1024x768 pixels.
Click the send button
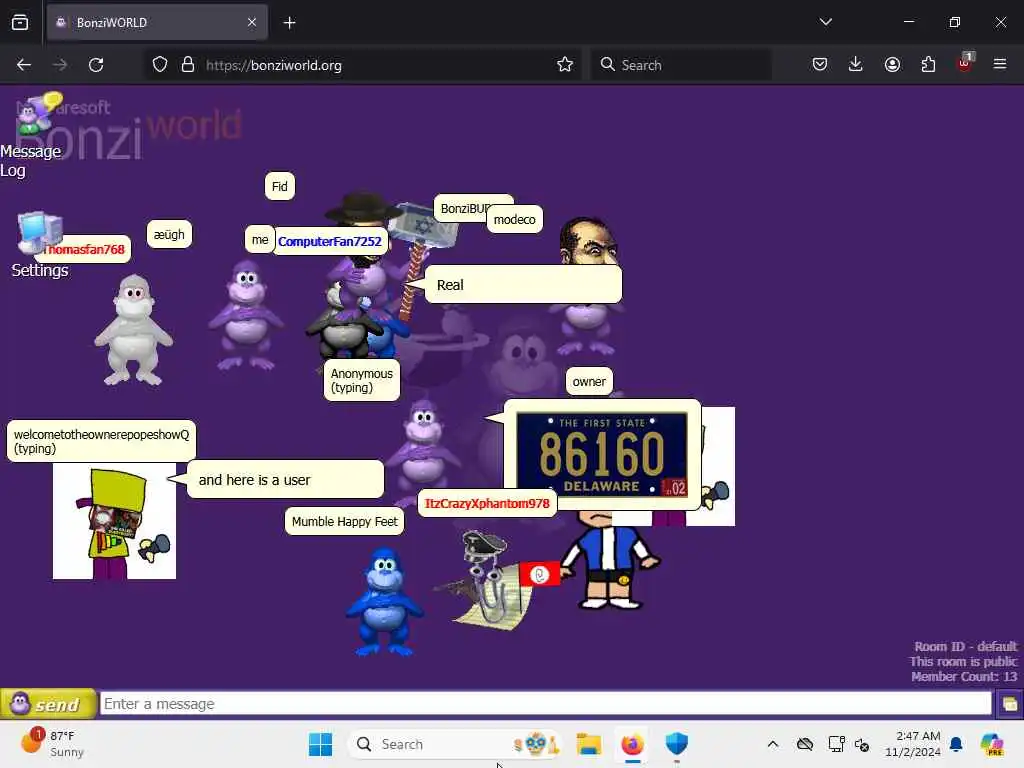pos(48,704)
